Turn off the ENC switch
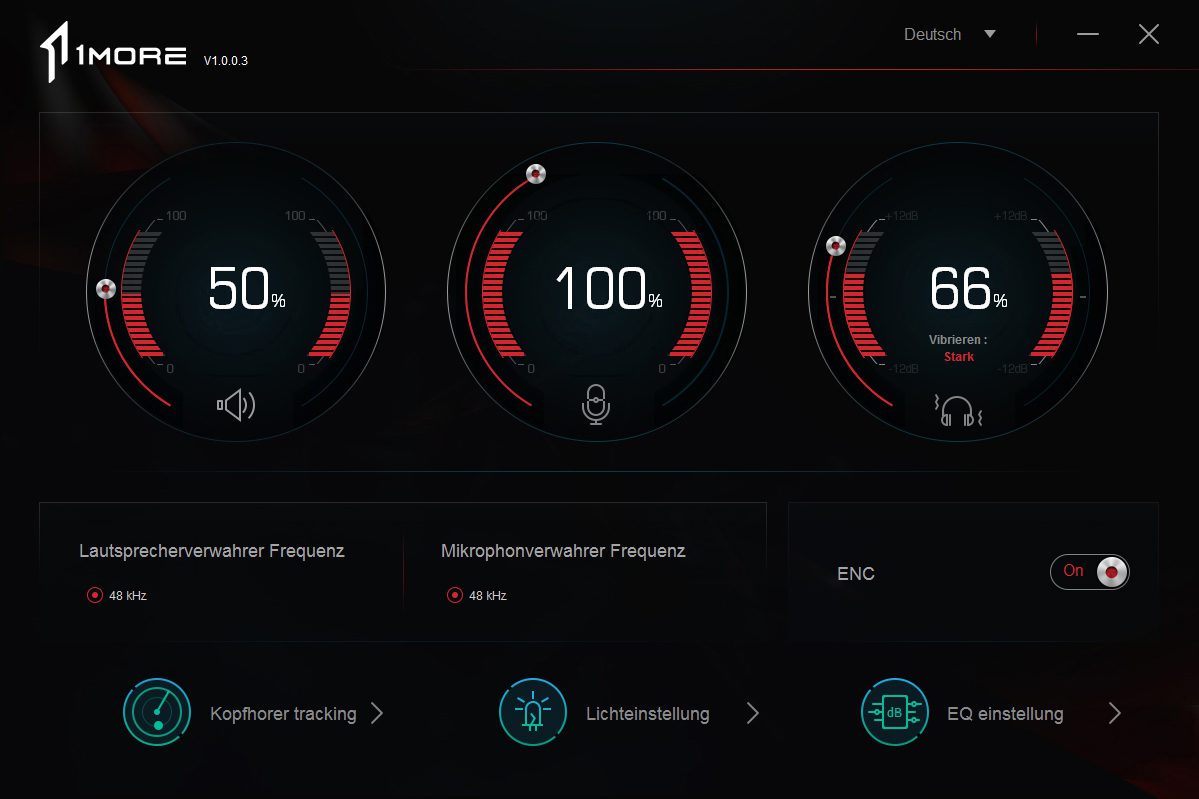The height and width of the screenshot is (799, 1199). (1090, 572)
